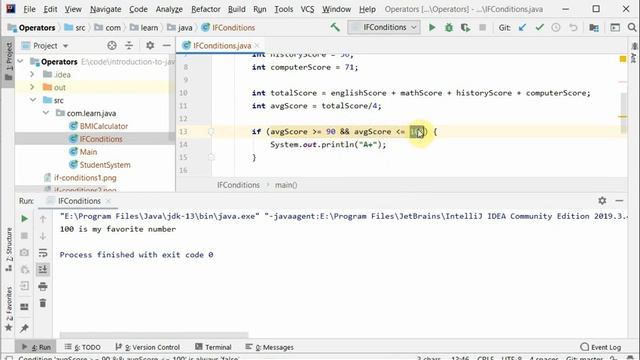The height and width of the screenshot is (360, 640).
Task: Fold the if block at line 13
Action: (x=211, y=131)
